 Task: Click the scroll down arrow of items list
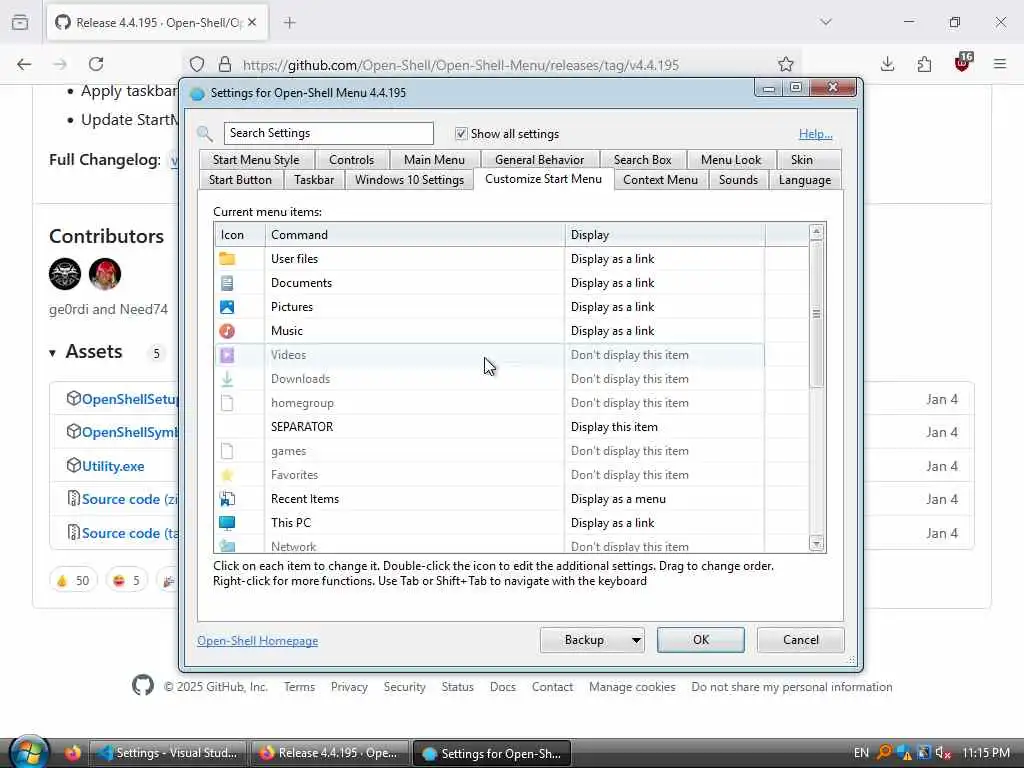(x=816, y=543)
